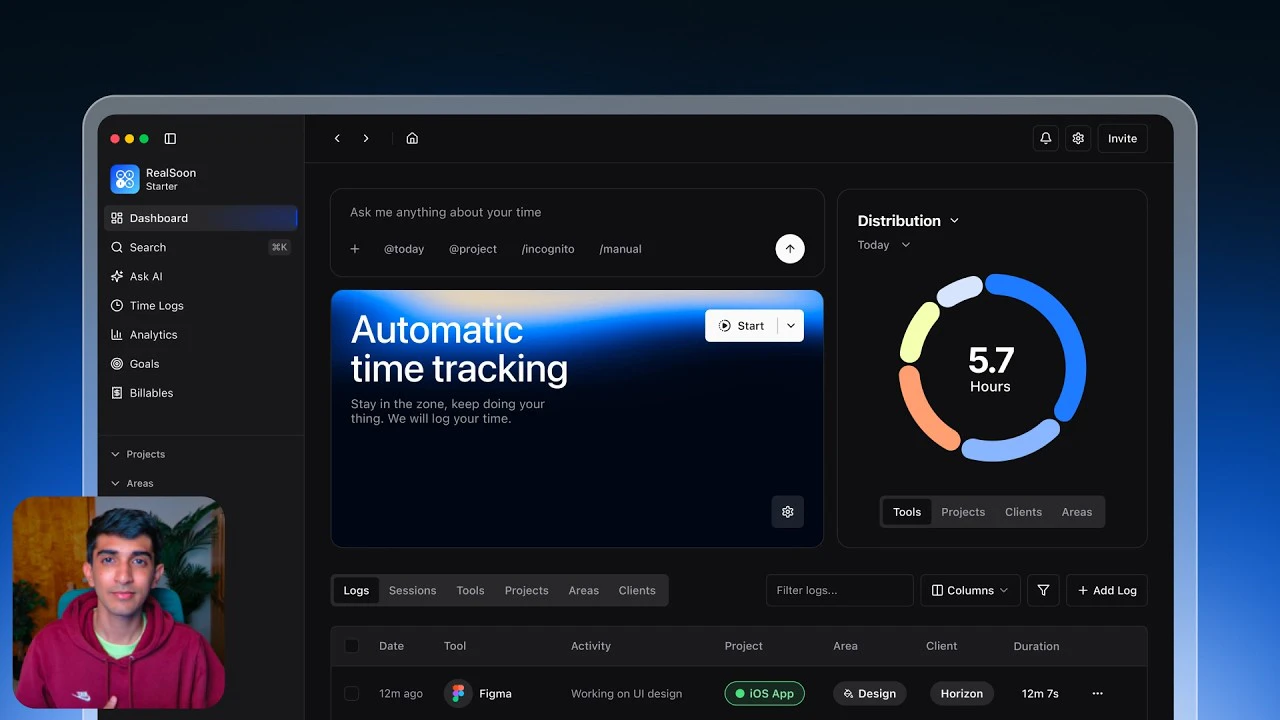
Task: Click the Duration column header
Action: [x=1036, y=646]
